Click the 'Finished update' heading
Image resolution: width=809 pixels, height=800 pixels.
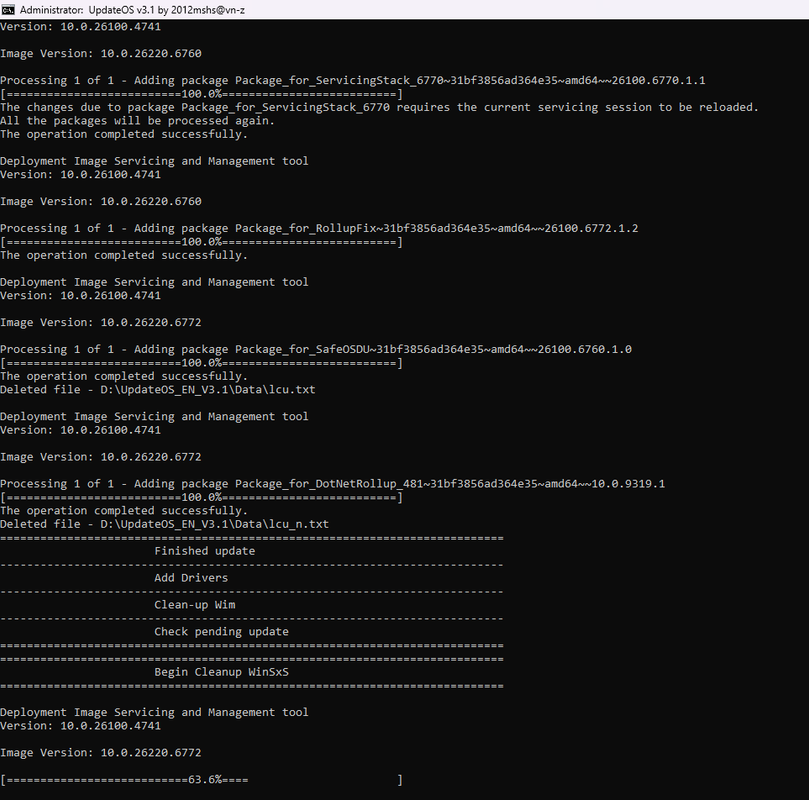[x=205, y=551]
